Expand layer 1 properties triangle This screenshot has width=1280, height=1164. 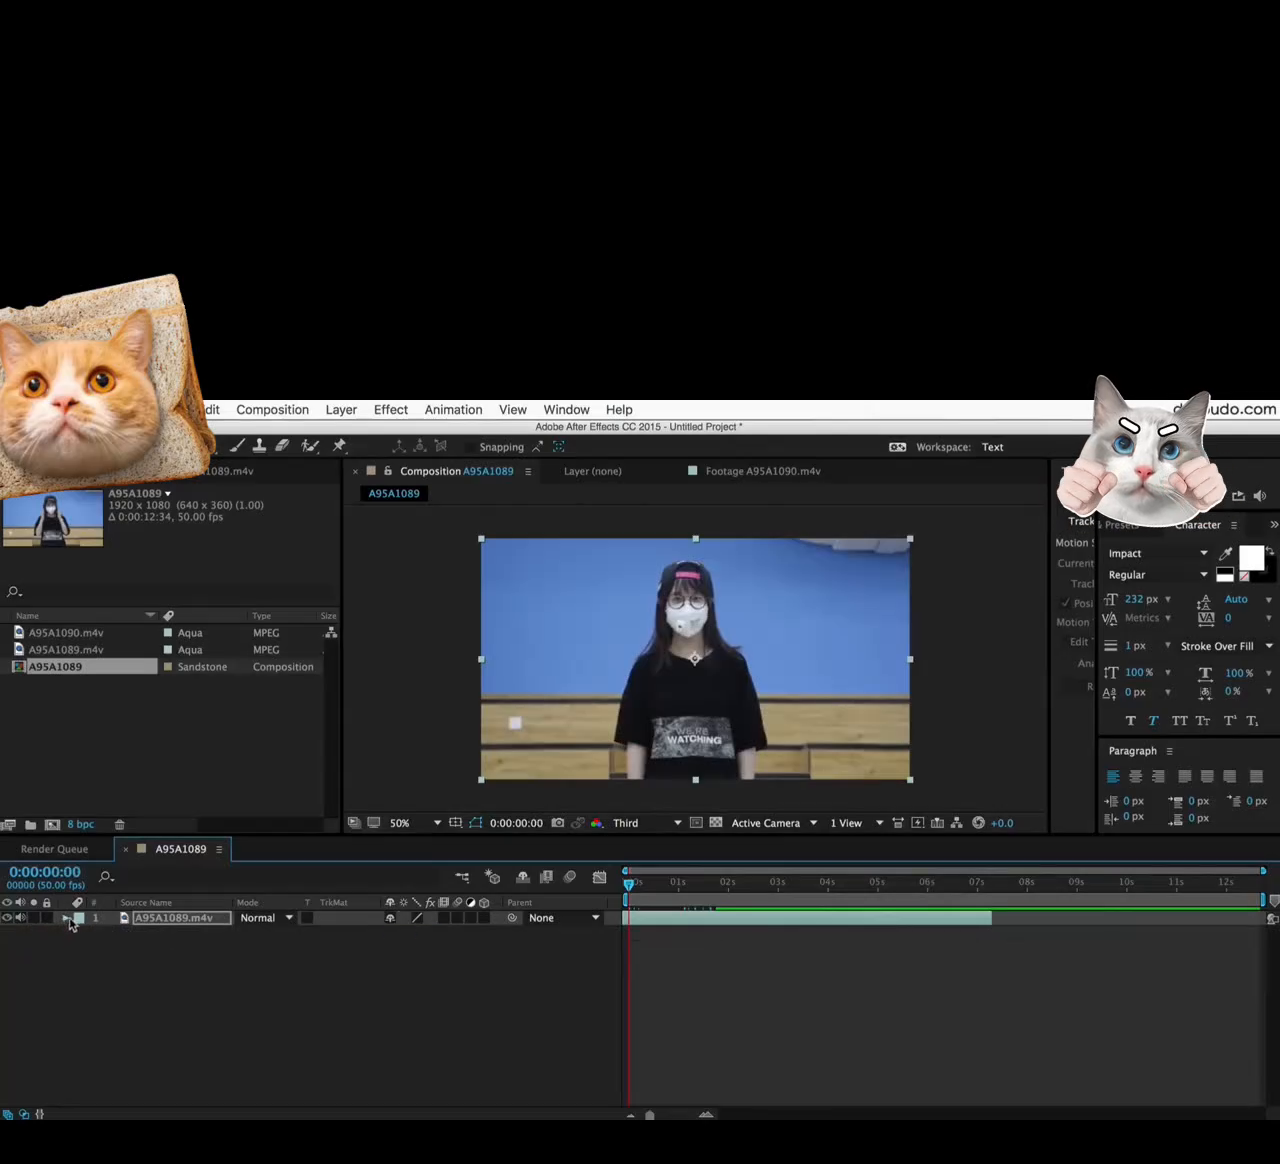[66, 918]
